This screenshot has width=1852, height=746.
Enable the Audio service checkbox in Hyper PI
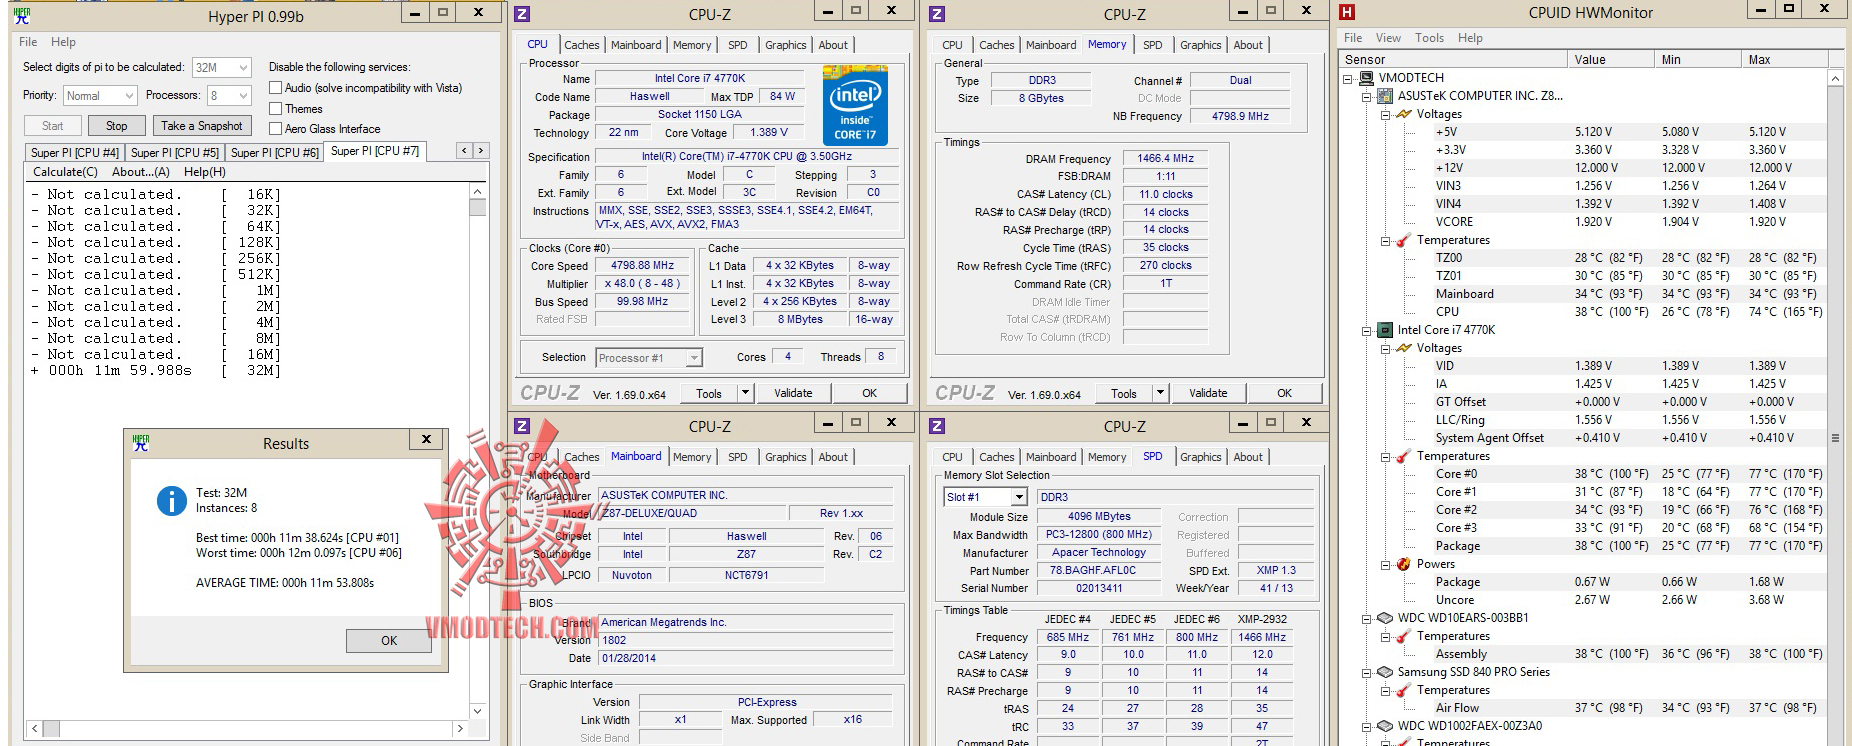[x=276, y=88]
